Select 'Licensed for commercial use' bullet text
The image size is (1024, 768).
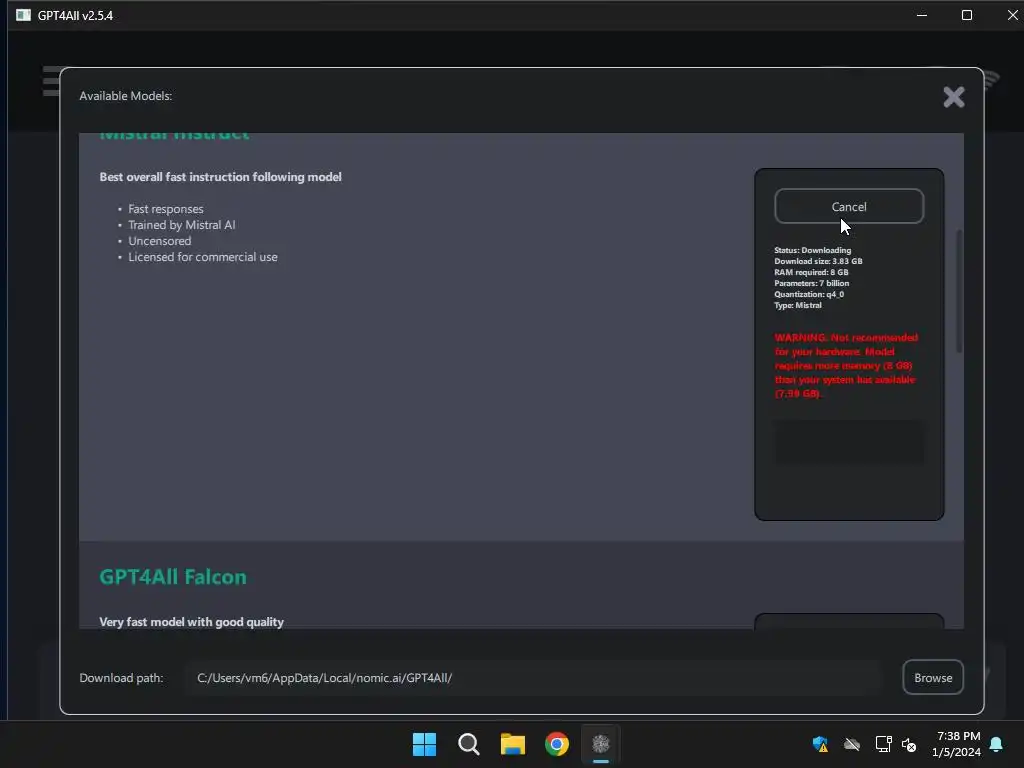coord(202,257)
